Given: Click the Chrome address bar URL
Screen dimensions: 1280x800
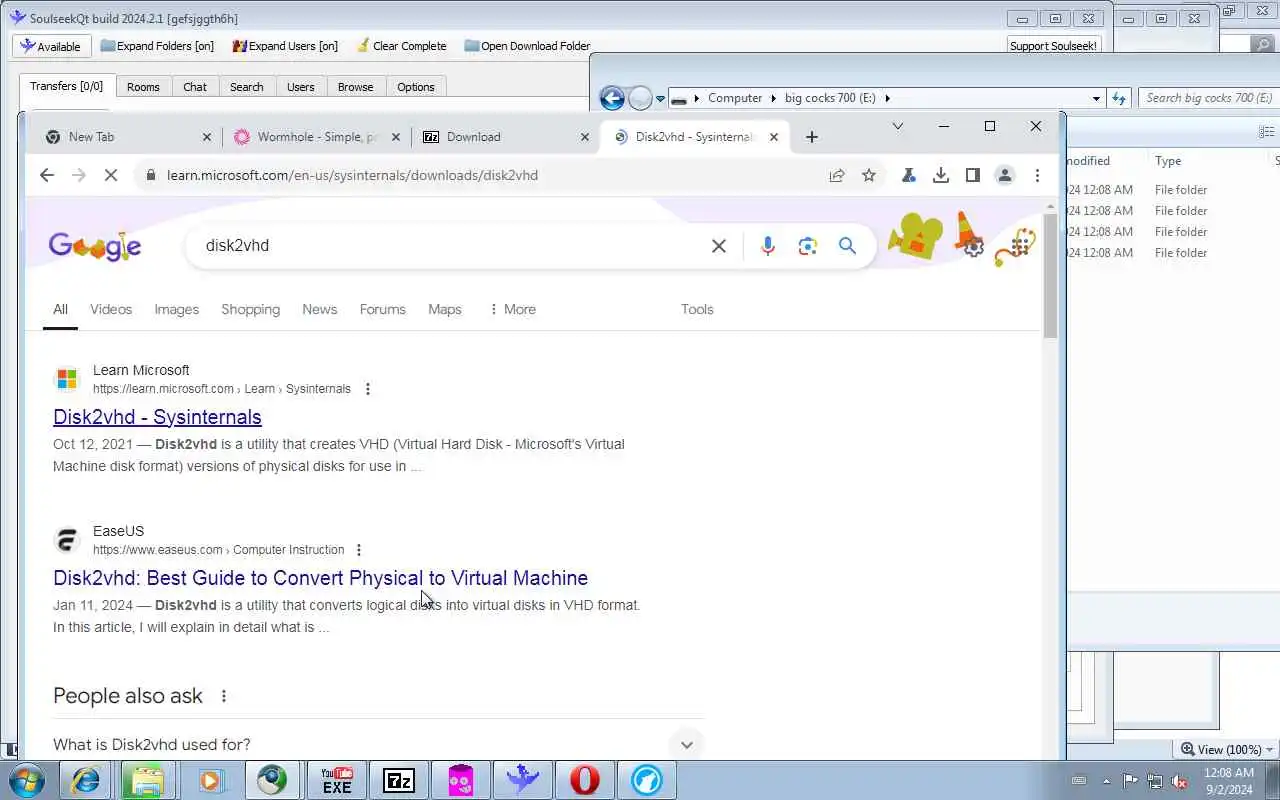Looking at the screenshot, I should [353, 175].
